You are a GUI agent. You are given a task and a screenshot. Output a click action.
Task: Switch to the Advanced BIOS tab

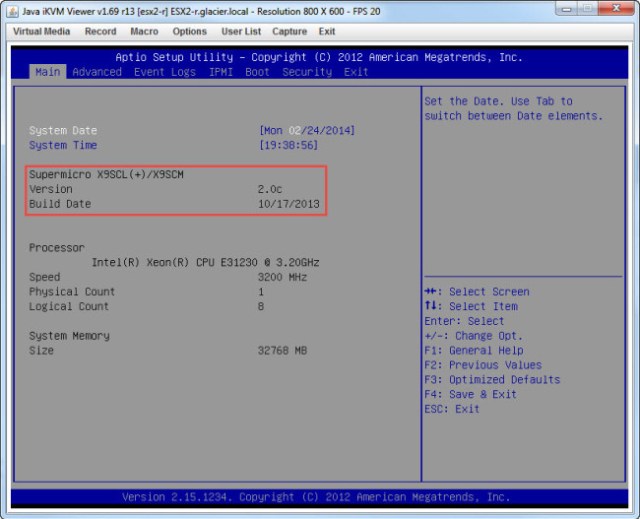[97, 72]
